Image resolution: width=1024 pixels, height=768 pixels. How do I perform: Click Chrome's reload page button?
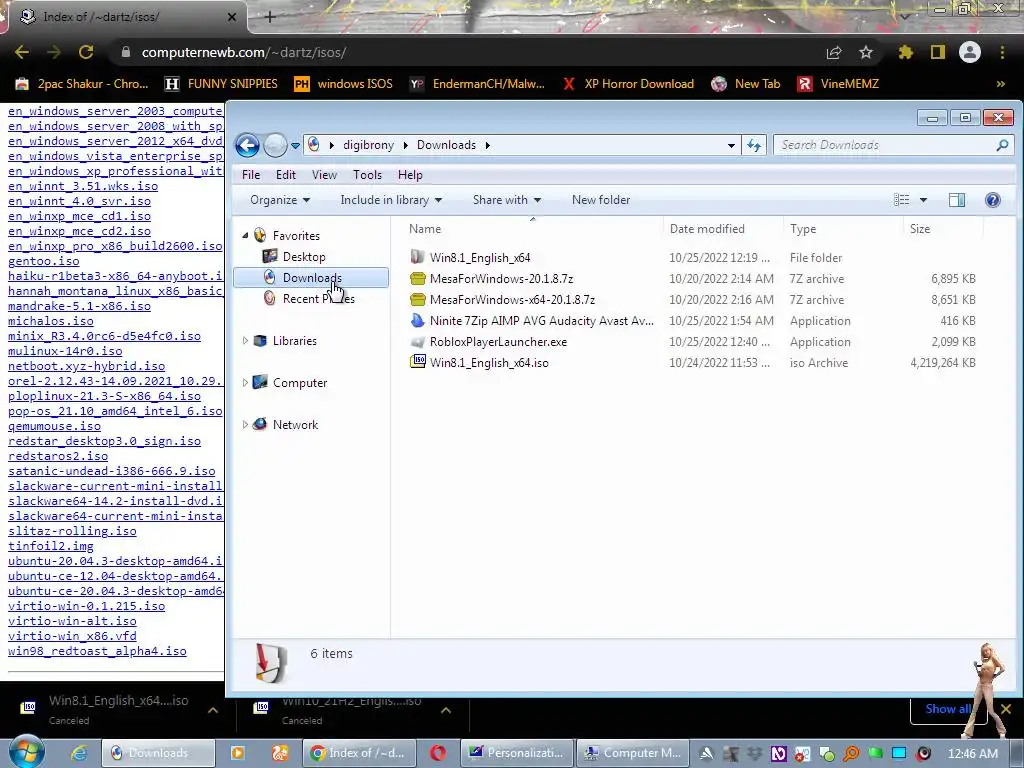pos(86,52)
